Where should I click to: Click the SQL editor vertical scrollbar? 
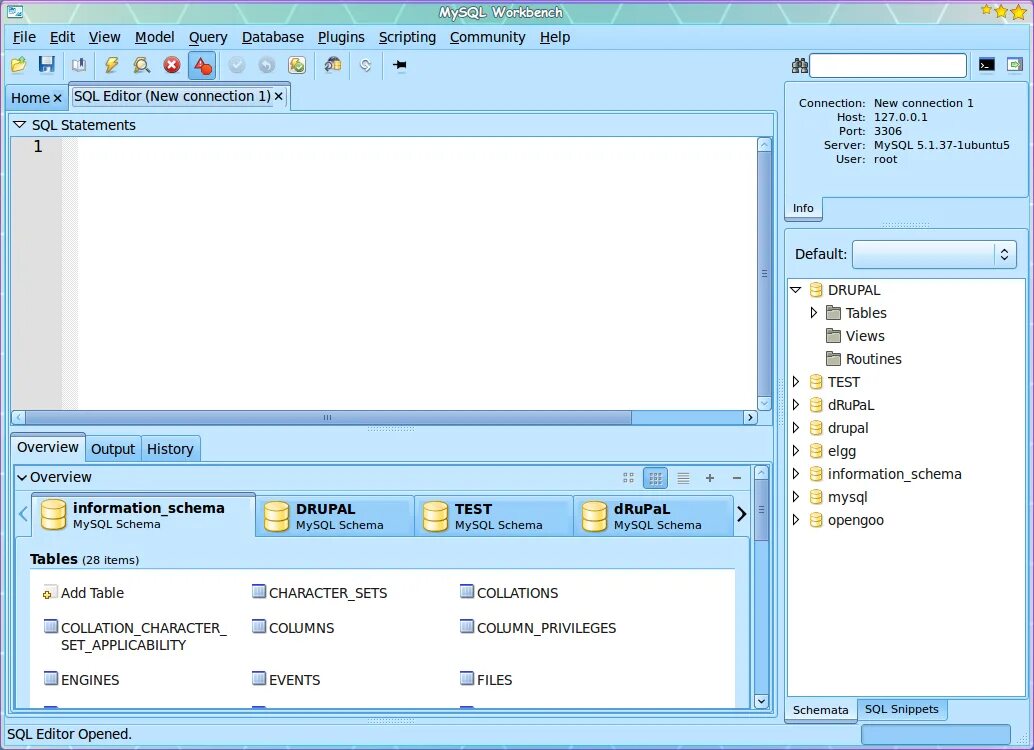pyautogui.click(x=764, y=273)
